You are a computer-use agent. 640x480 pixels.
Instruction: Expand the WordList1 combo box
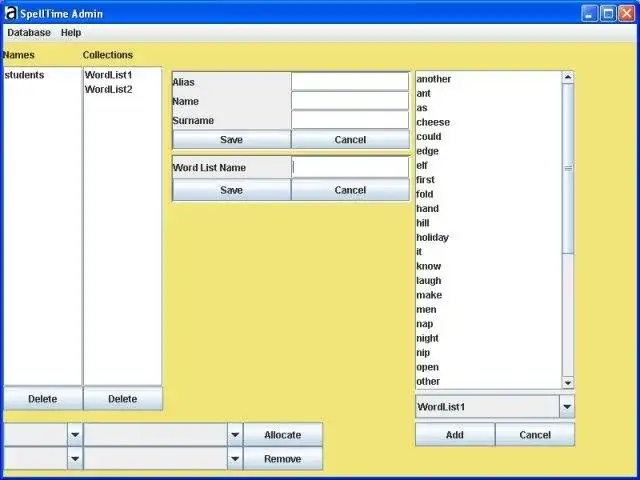point(567,407)
